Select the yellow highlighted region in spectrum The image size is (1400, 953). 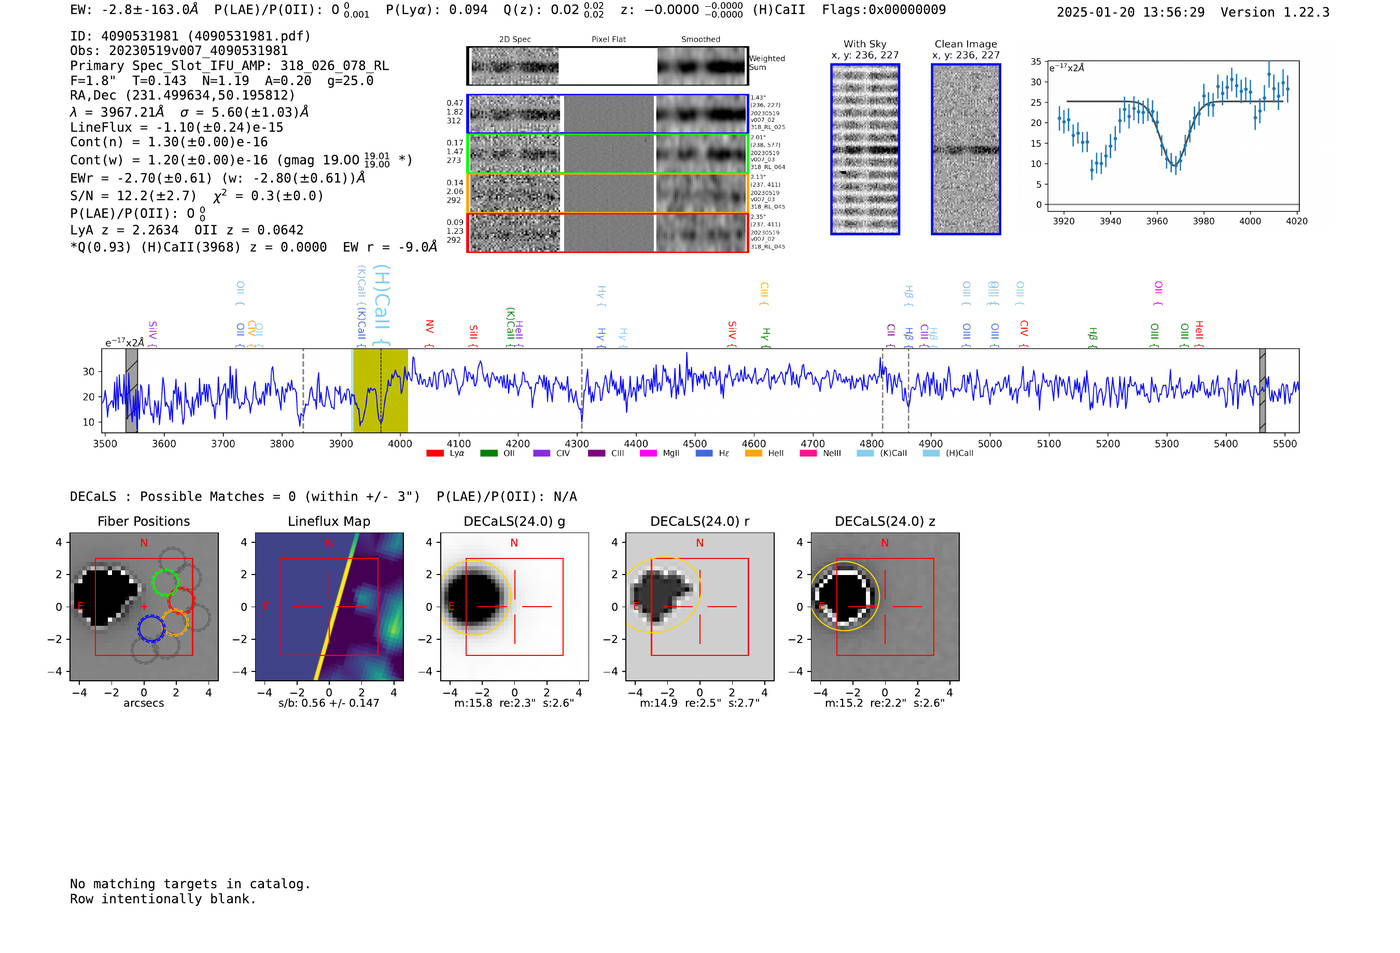[x=380, y=390]
